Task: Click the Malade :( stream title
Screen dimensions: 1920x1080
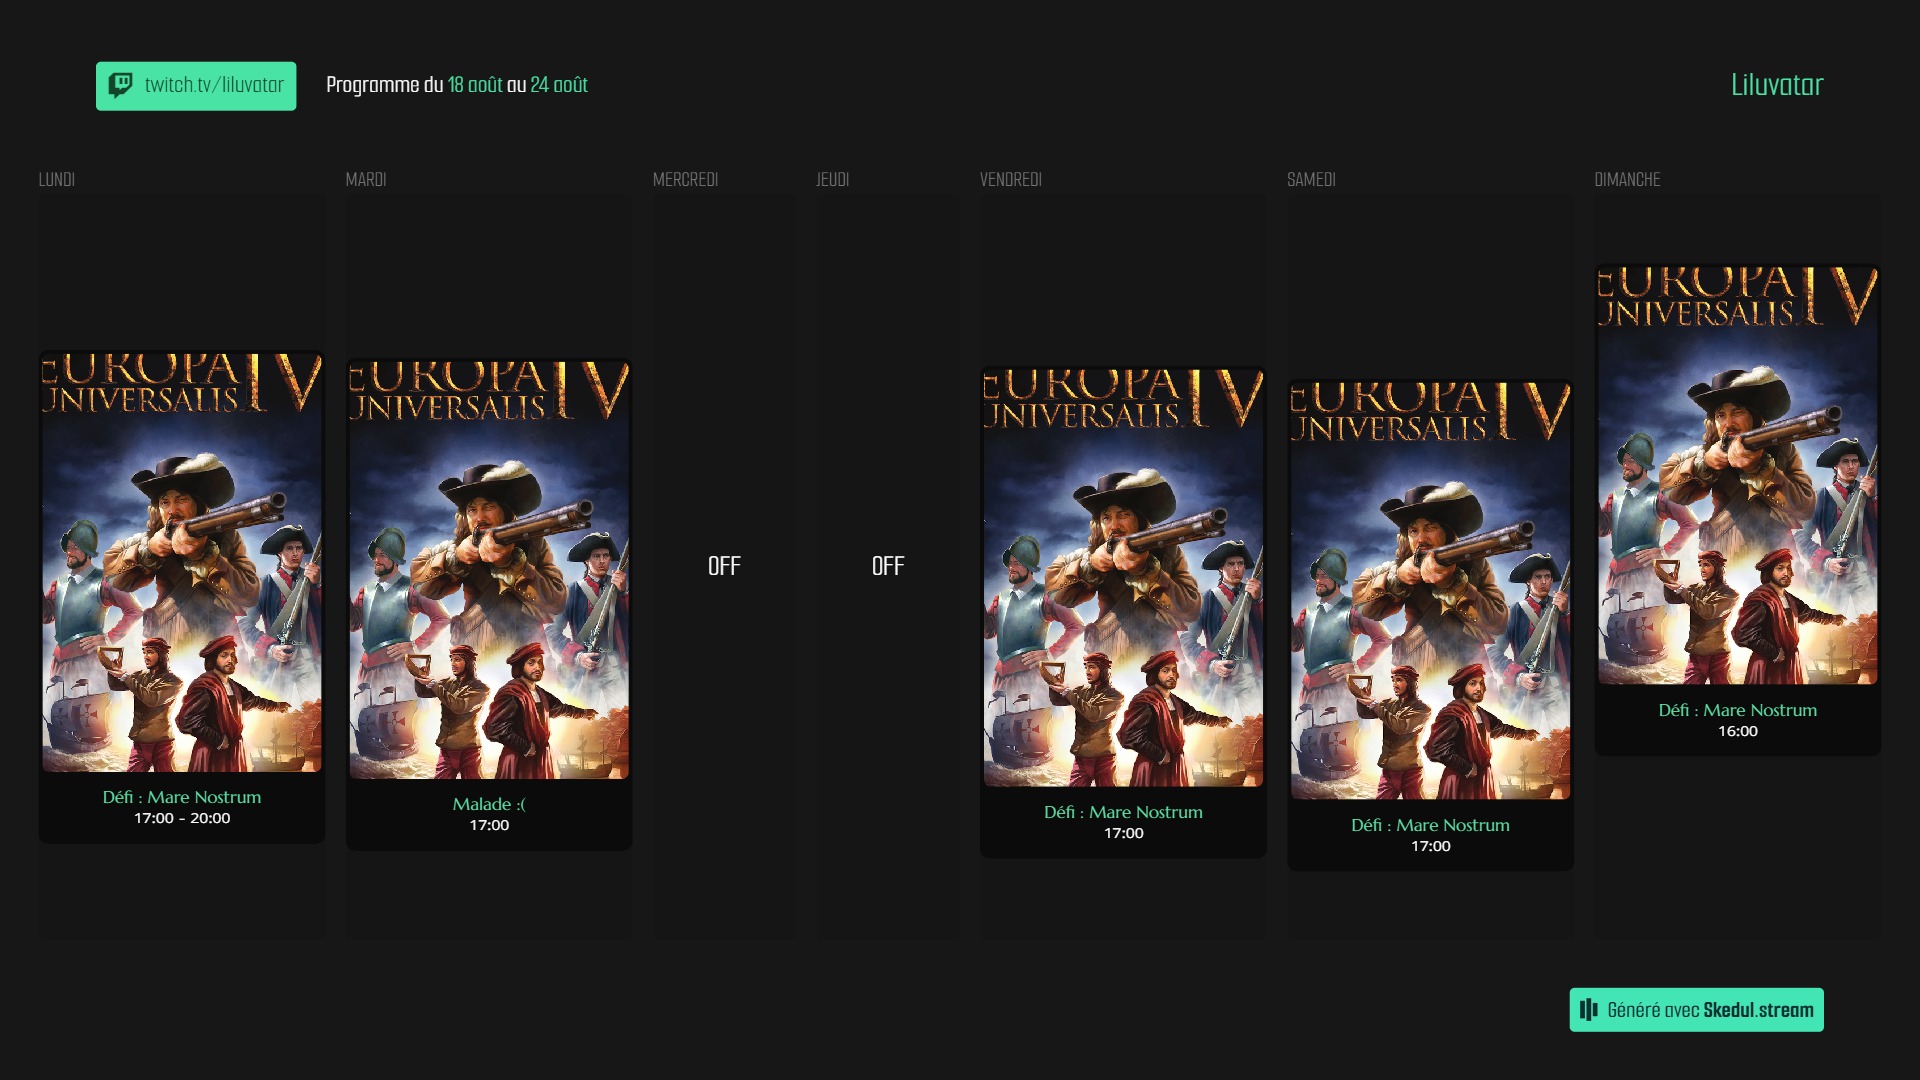Action: point(489,804)
